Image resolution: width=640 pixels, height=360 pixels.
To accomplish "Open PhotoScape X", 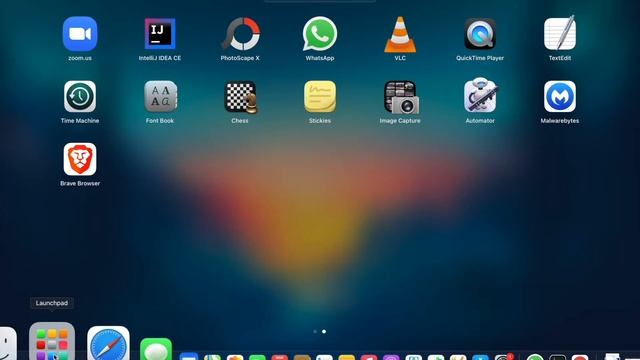I will (240, 34).
